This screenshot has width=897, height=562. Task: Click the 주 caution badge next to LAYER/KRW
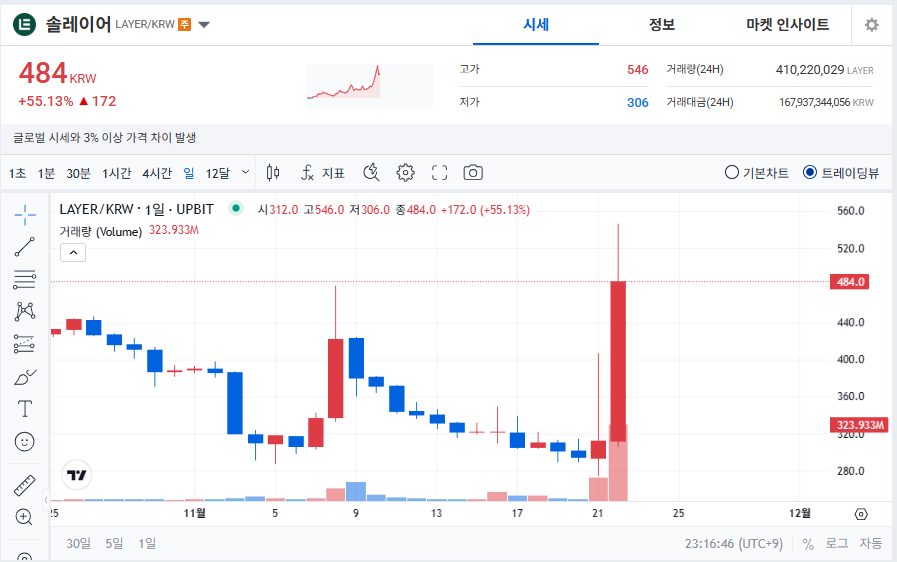(184, 24)
